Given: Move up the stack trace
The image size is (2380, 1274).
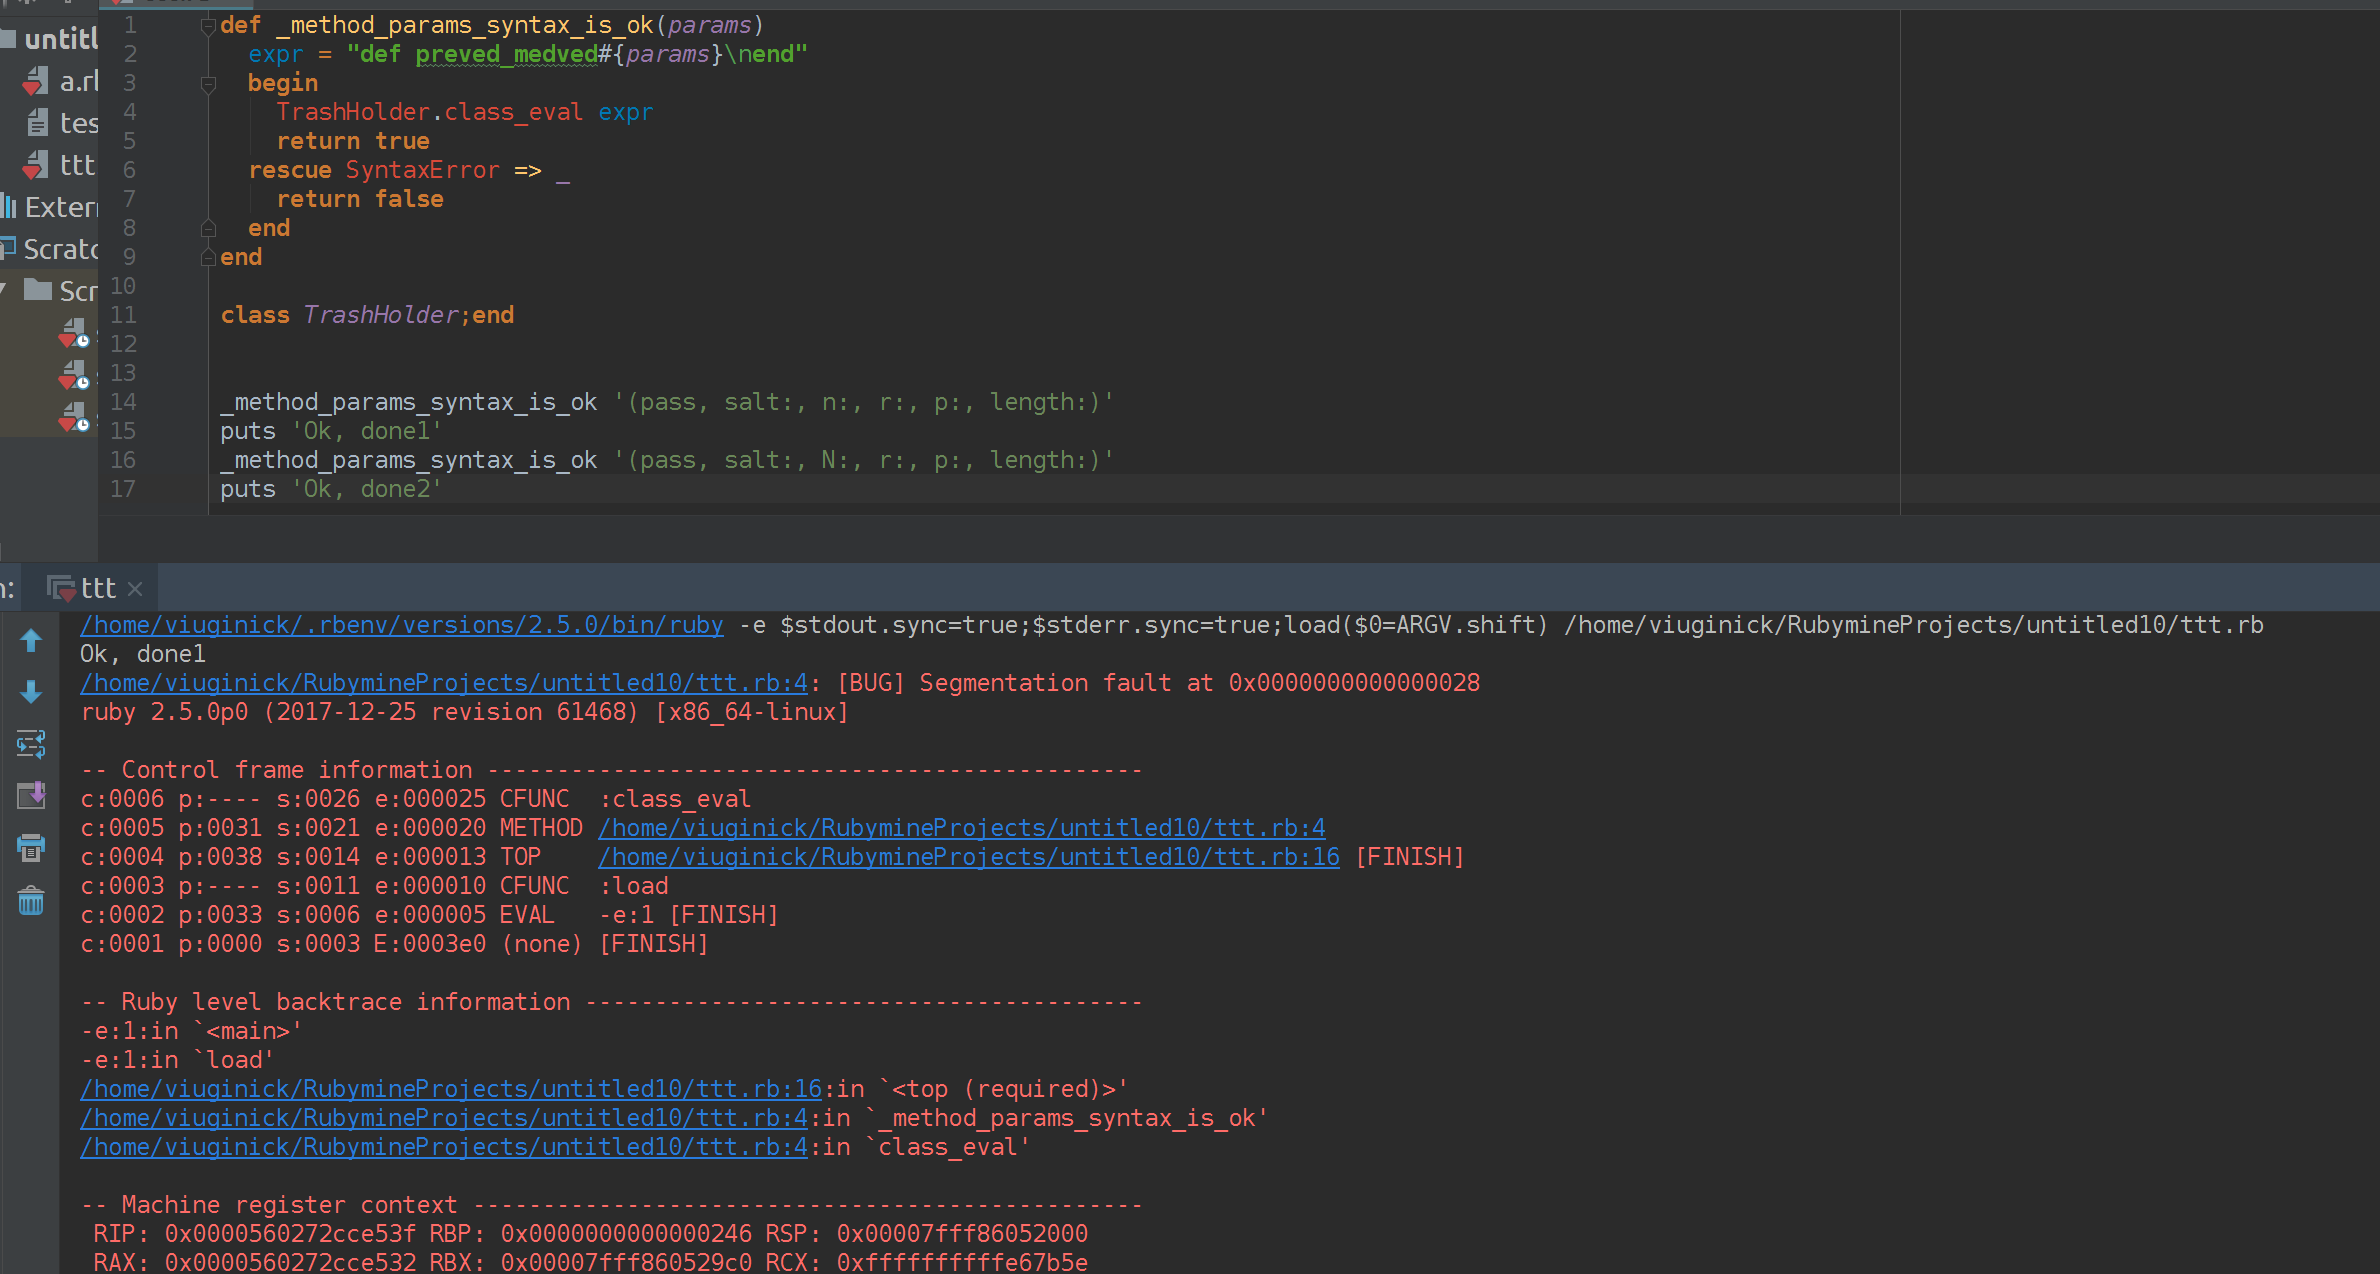Looking at the screenshot, I should [31, 640].
